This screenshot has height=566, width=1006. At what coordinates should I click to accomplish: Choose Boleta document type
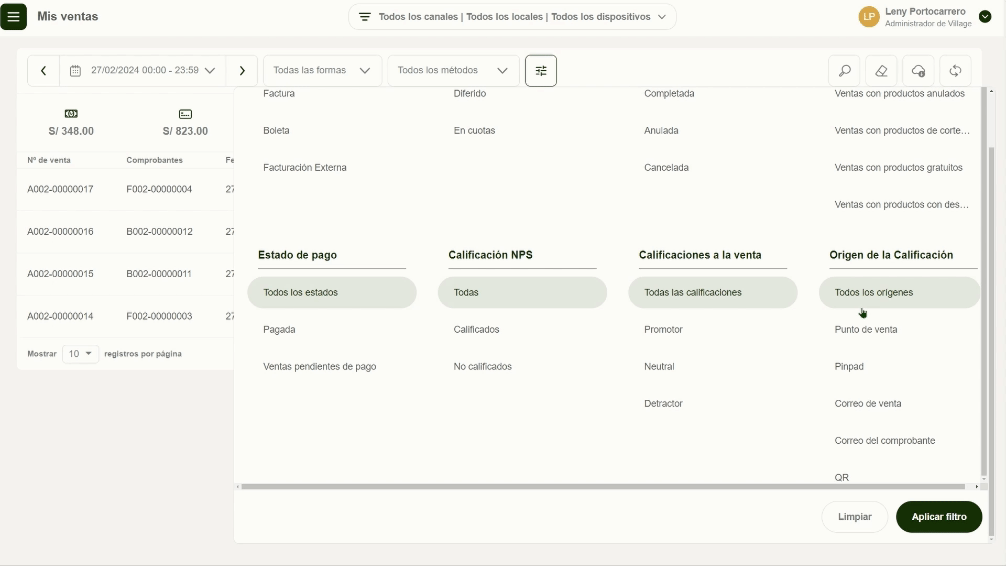click(276, 131)
